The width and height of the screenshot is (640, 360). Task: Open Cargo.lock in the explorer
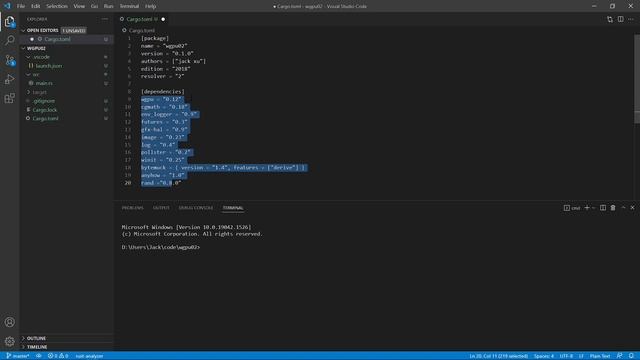(x=45, y=110)
